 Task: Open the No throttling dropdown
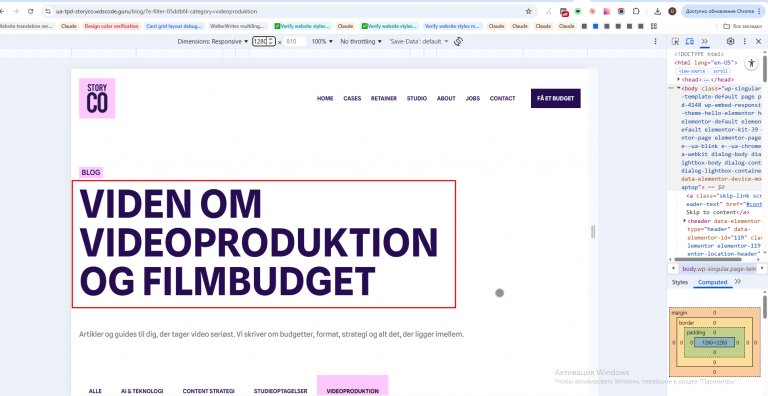pyautogui.click(x=361, y=42)
